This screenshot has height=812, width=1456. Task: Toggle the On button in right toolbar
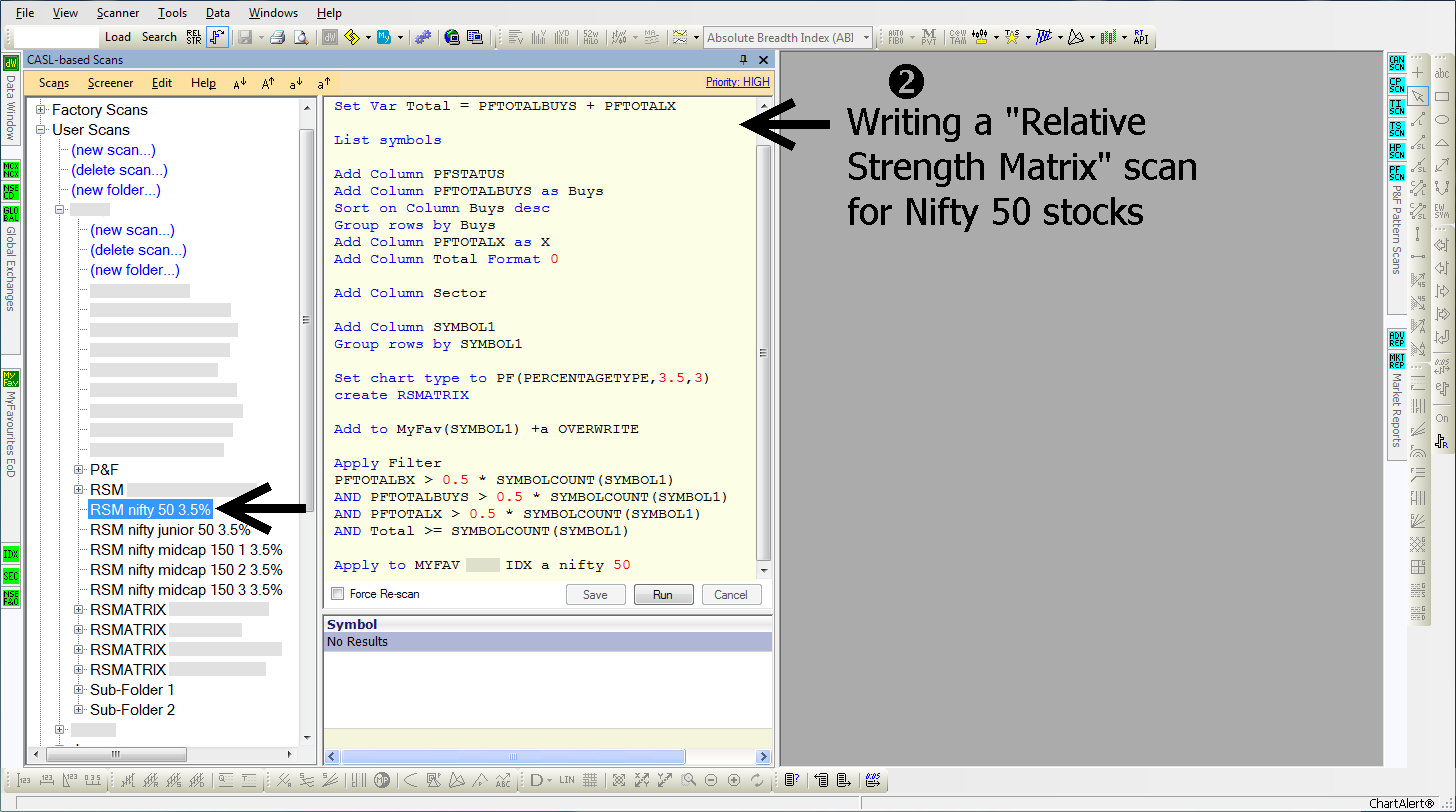(x=1442, y=418)
